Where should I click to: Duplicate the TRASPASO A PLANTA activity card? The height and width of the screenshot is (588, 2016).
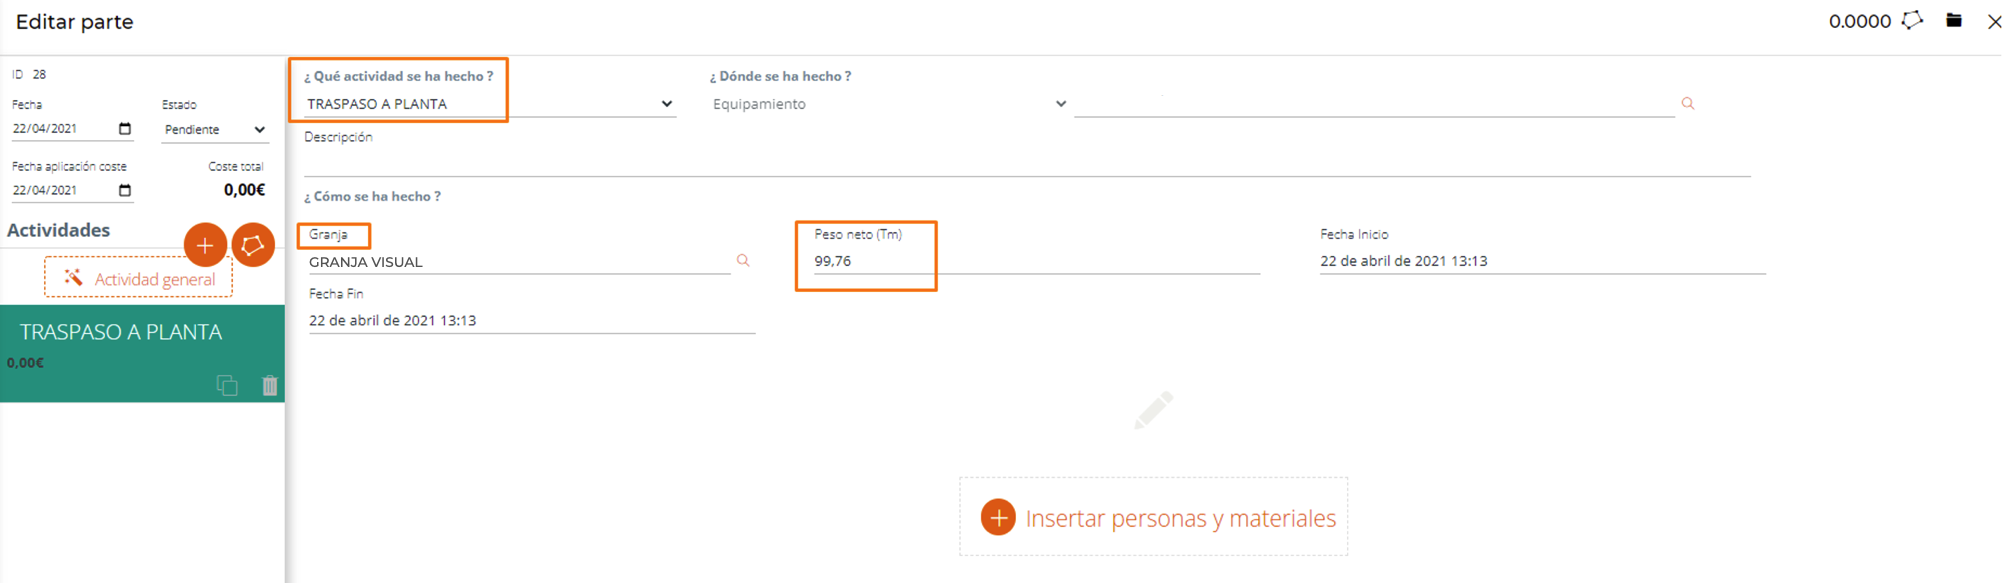[227, 386]
